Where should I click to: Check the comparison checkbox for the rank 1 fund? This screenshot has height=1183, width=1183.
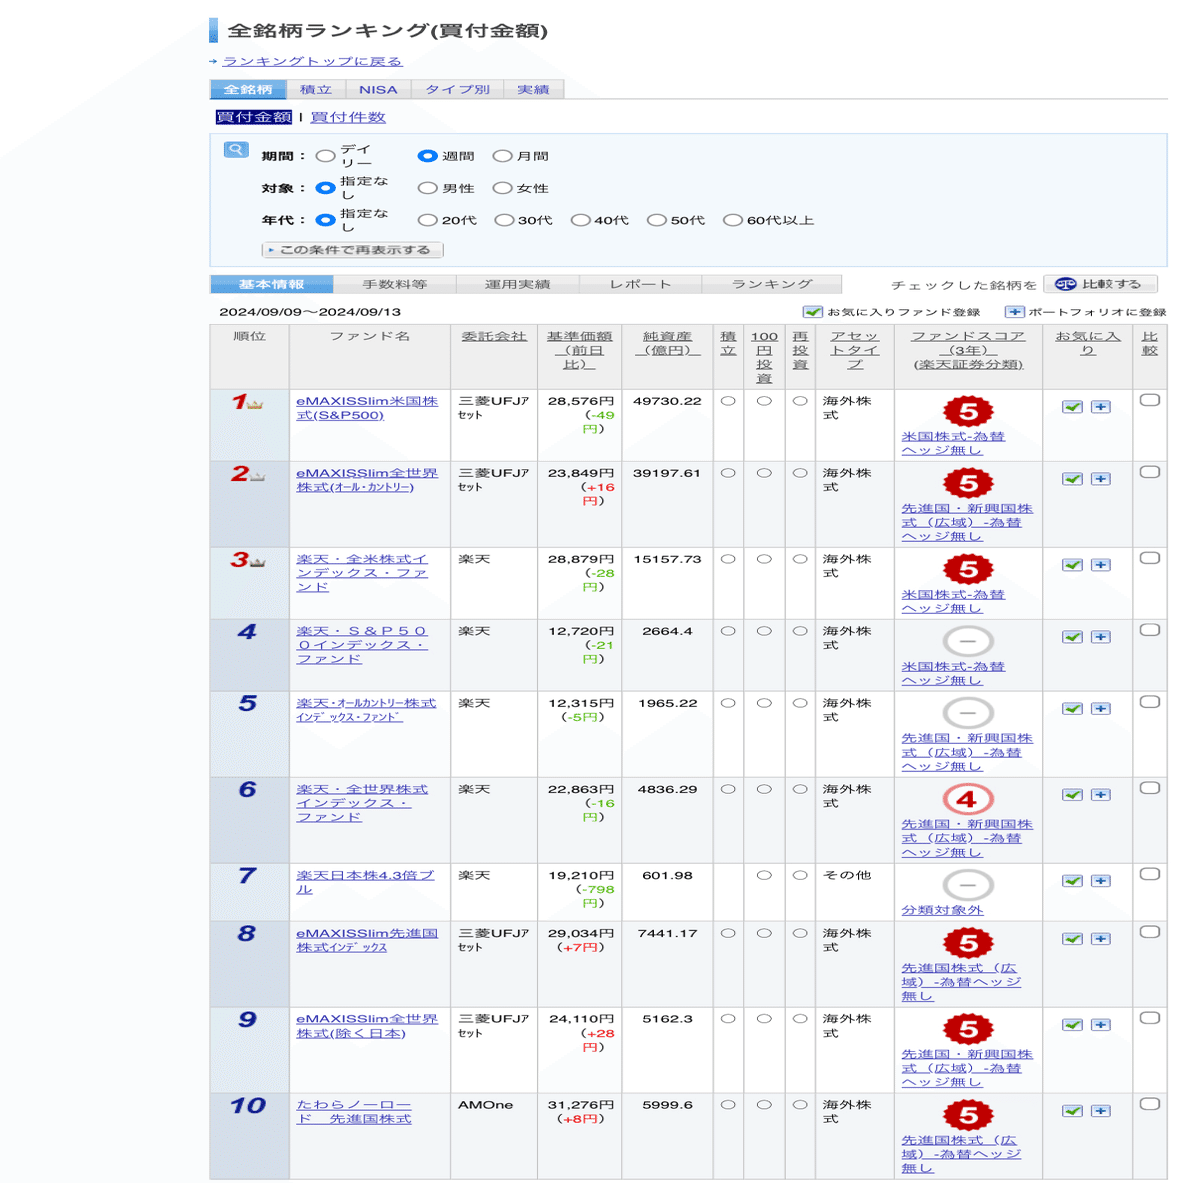1150,399
